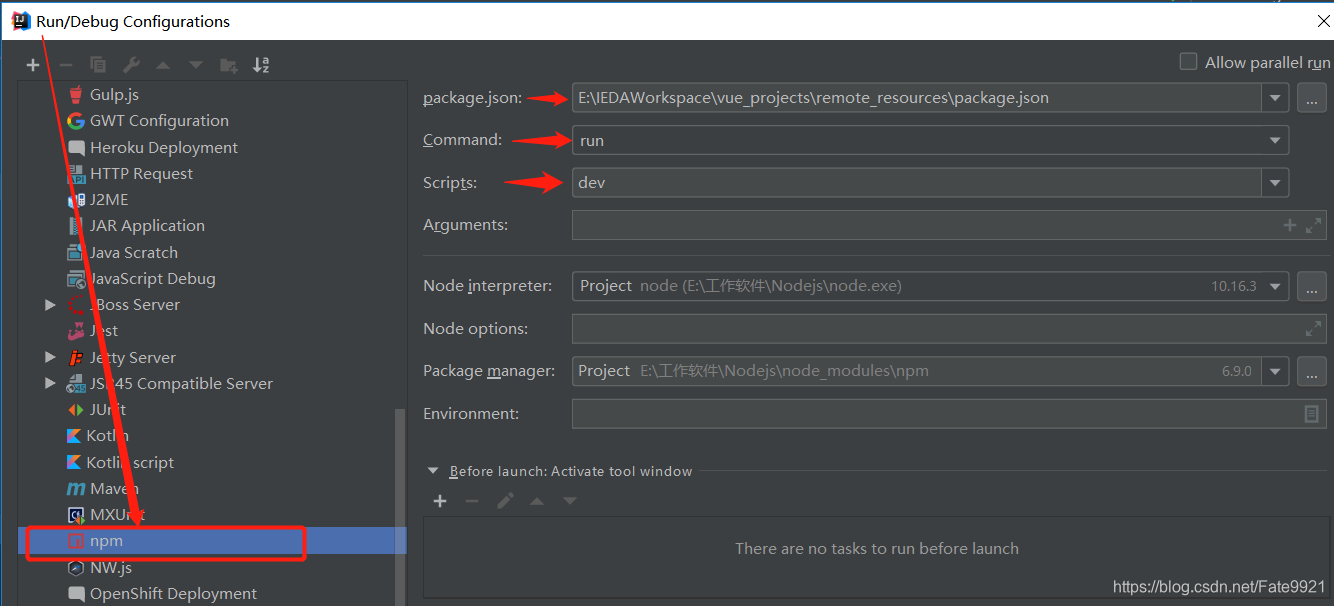The image size is (1334, 606).
Task: Expand the Arguments field editor
Action: (1314, 226)
